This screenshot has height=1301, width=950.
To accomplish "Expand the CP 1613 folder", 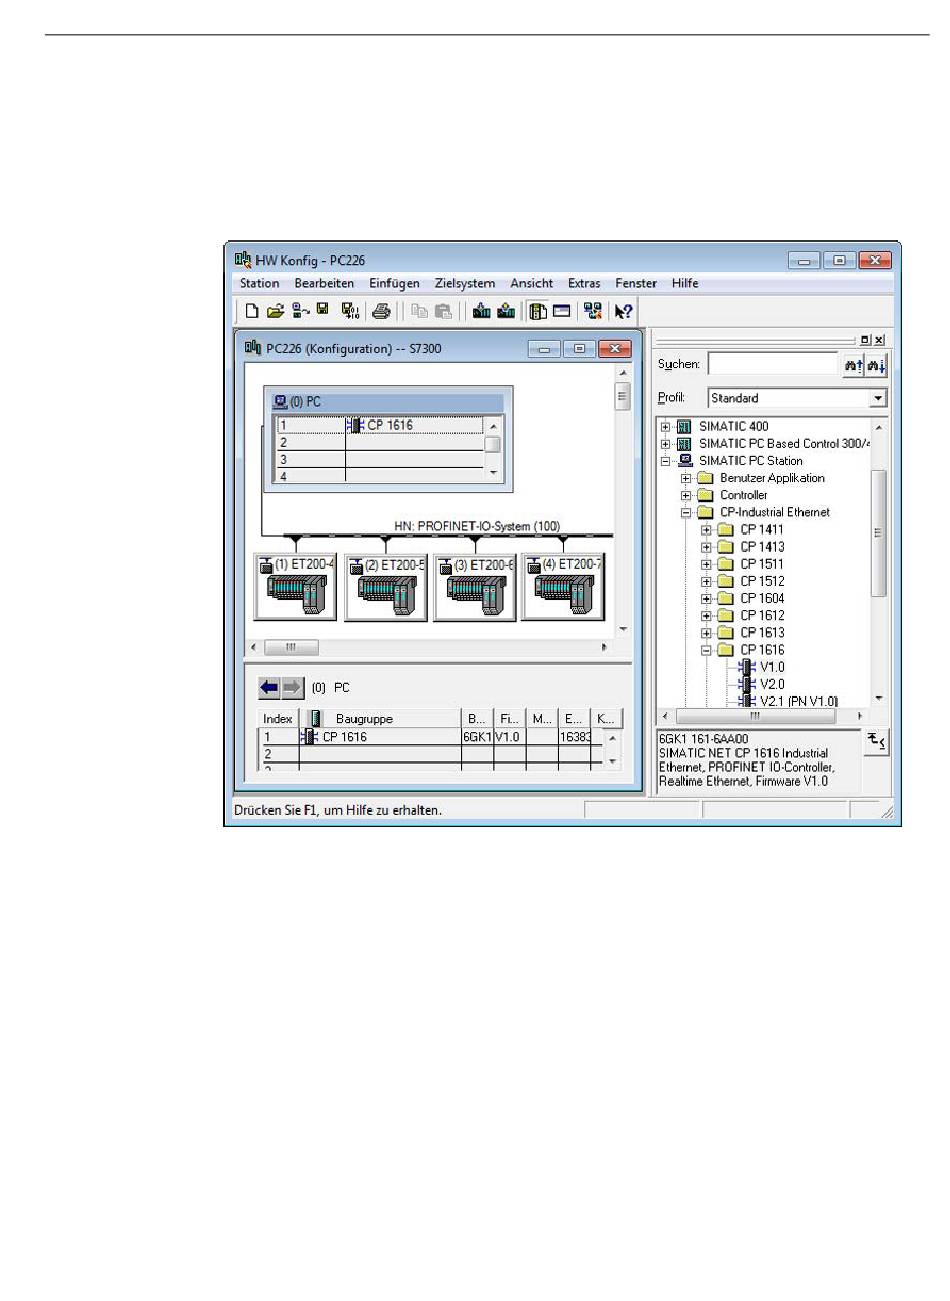I will (706, 633).
